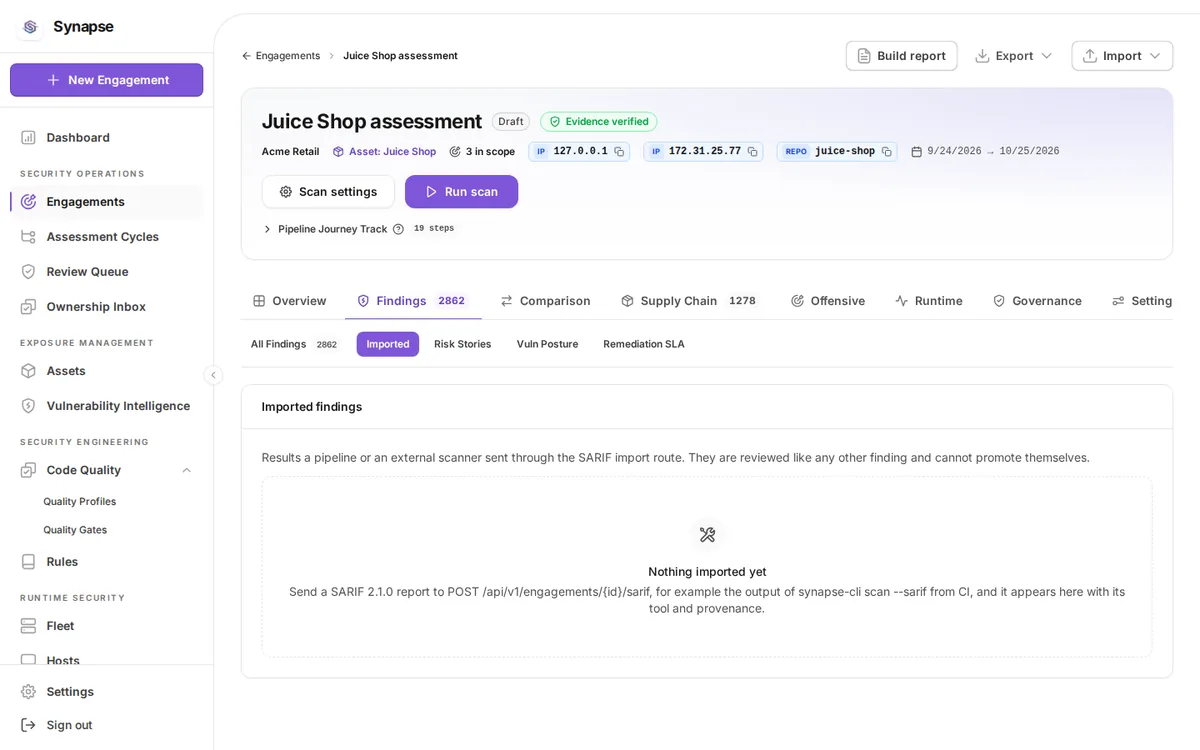This screenshot has height=750, width=1200.
Task: Open the Supply Chain tab
Action: 689,300
